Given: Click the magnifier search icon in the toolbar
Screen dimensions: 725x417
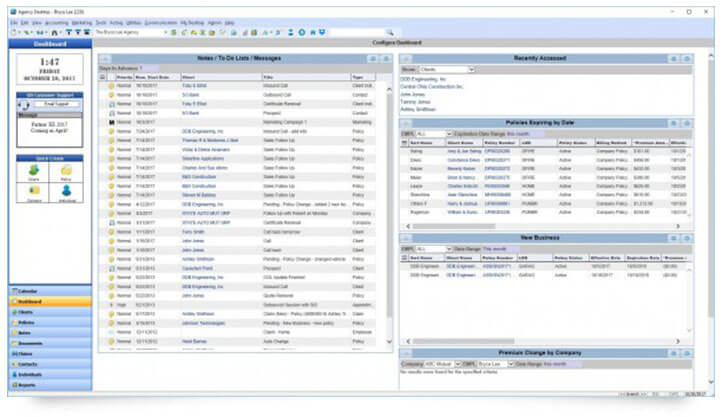Looking at the screenshot, I should (390, 32).
